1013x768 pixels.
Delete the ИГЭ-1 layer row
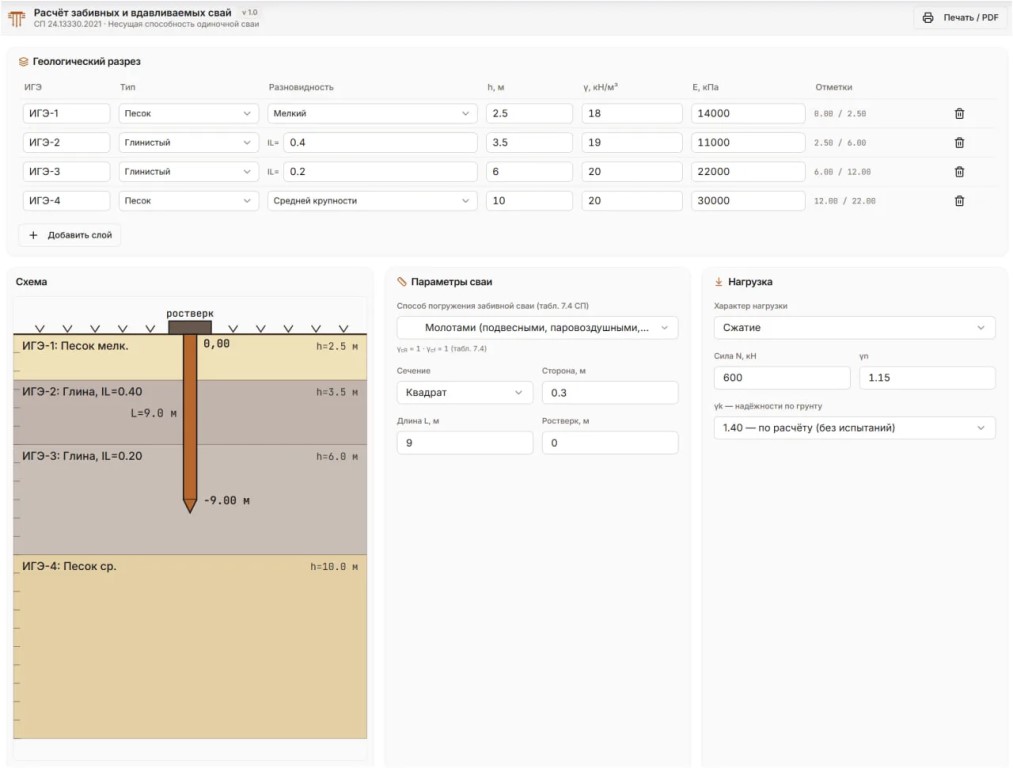click(x=959, y=114)
